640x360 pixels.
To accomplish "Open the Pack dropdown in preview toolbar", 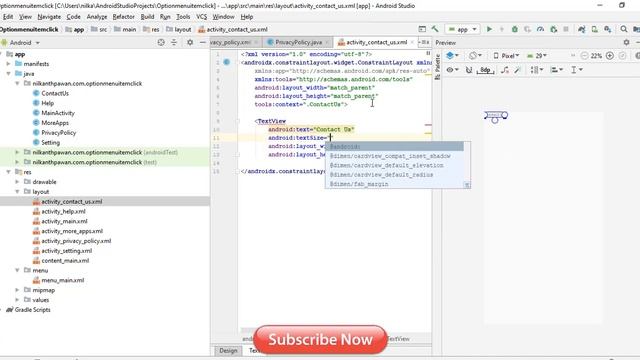I will (536, 70).
